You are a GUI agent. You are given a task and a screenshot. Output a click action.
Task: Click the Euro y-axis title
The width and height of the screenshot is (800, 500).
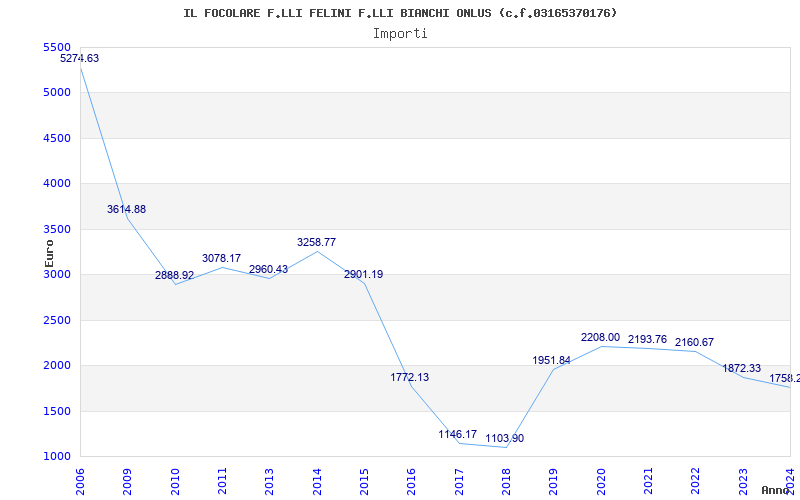49,254
